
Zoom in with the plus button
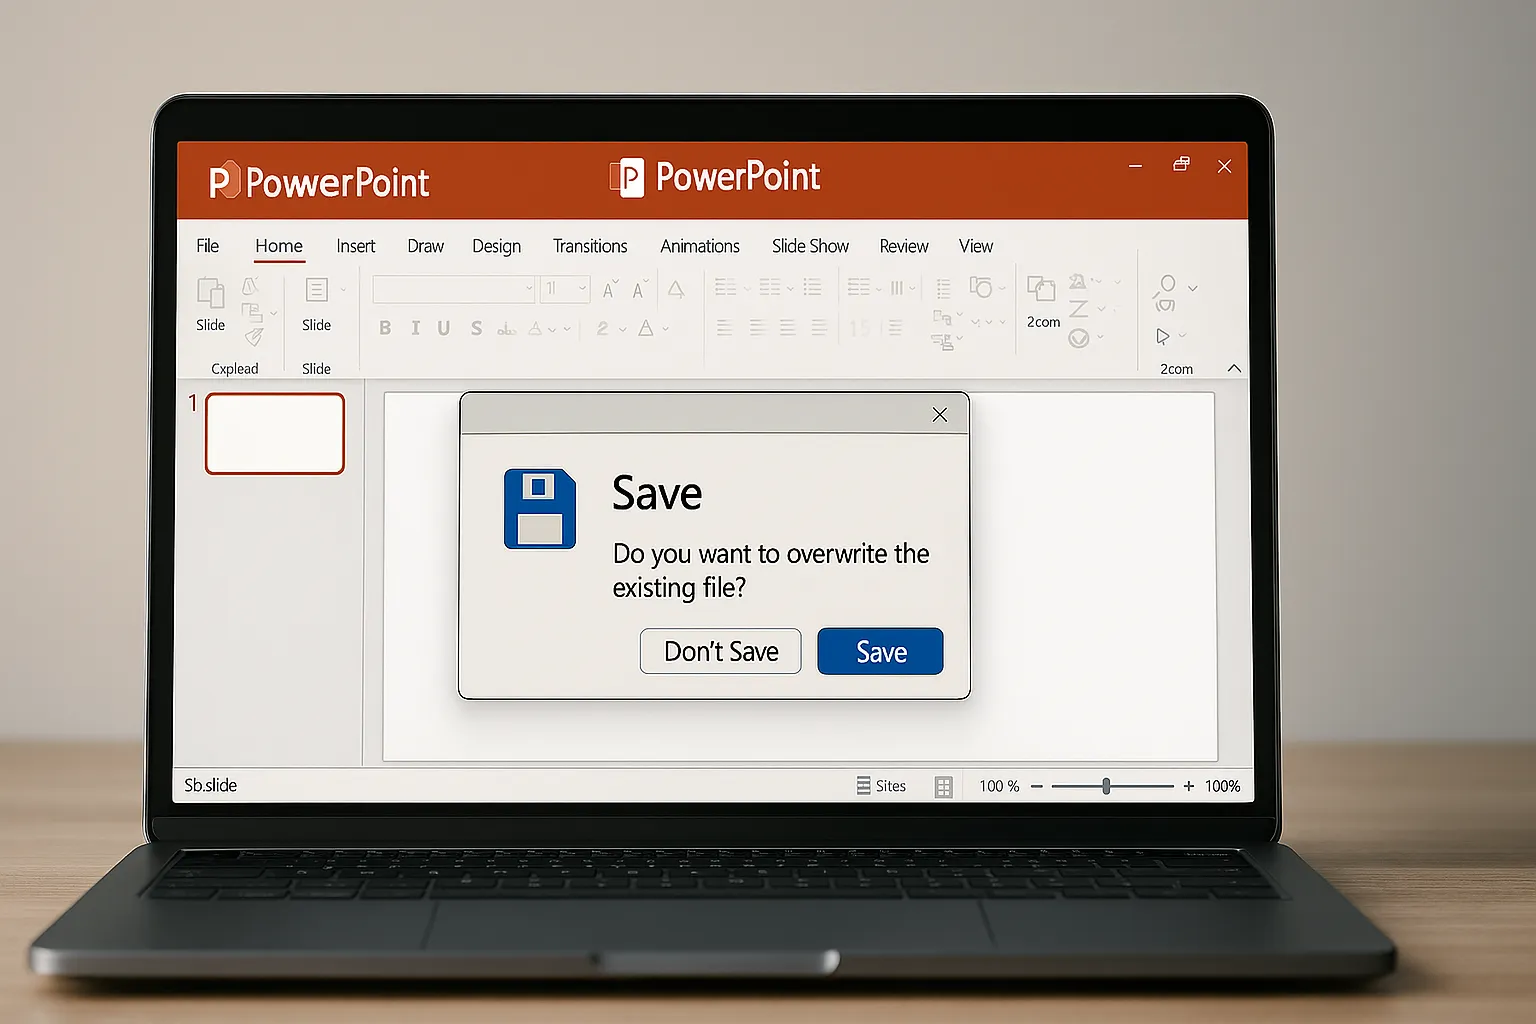1188,786
